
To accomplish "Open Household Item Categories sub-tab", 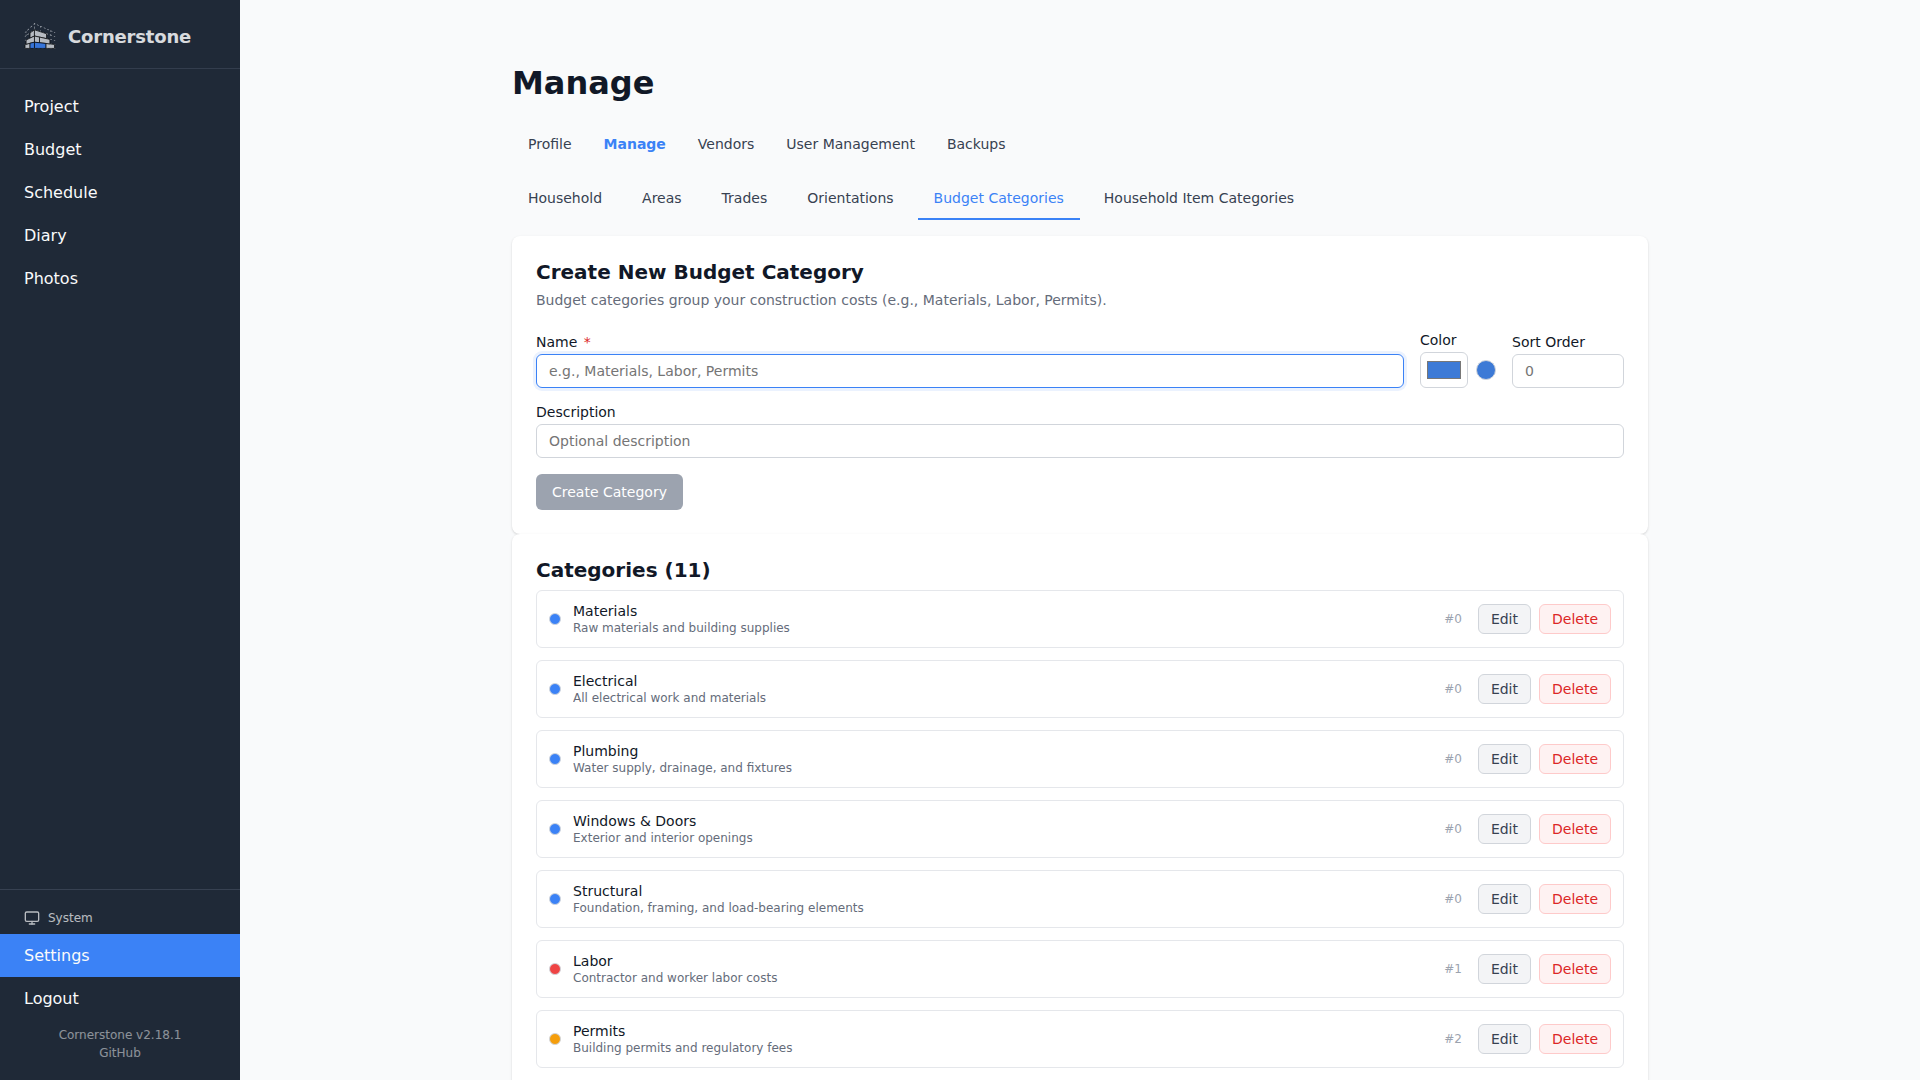I will pyautogui.click(x=1198, y=198).
